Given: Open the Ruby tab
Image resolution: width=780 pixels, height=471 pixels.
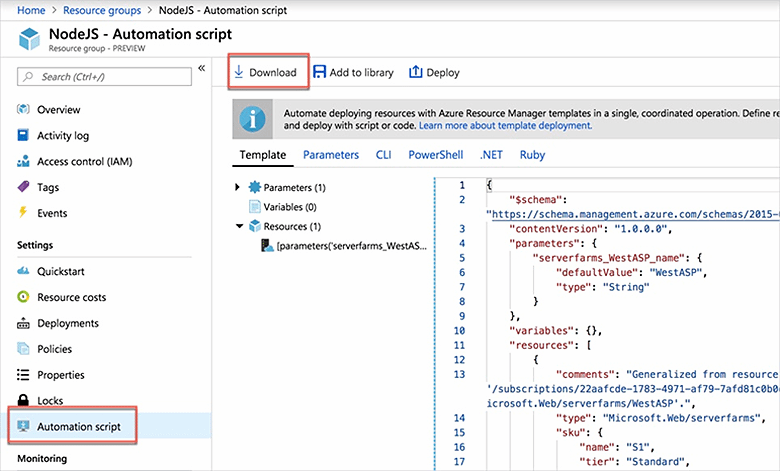Looking at the screenshot, I should pos(532,155).
